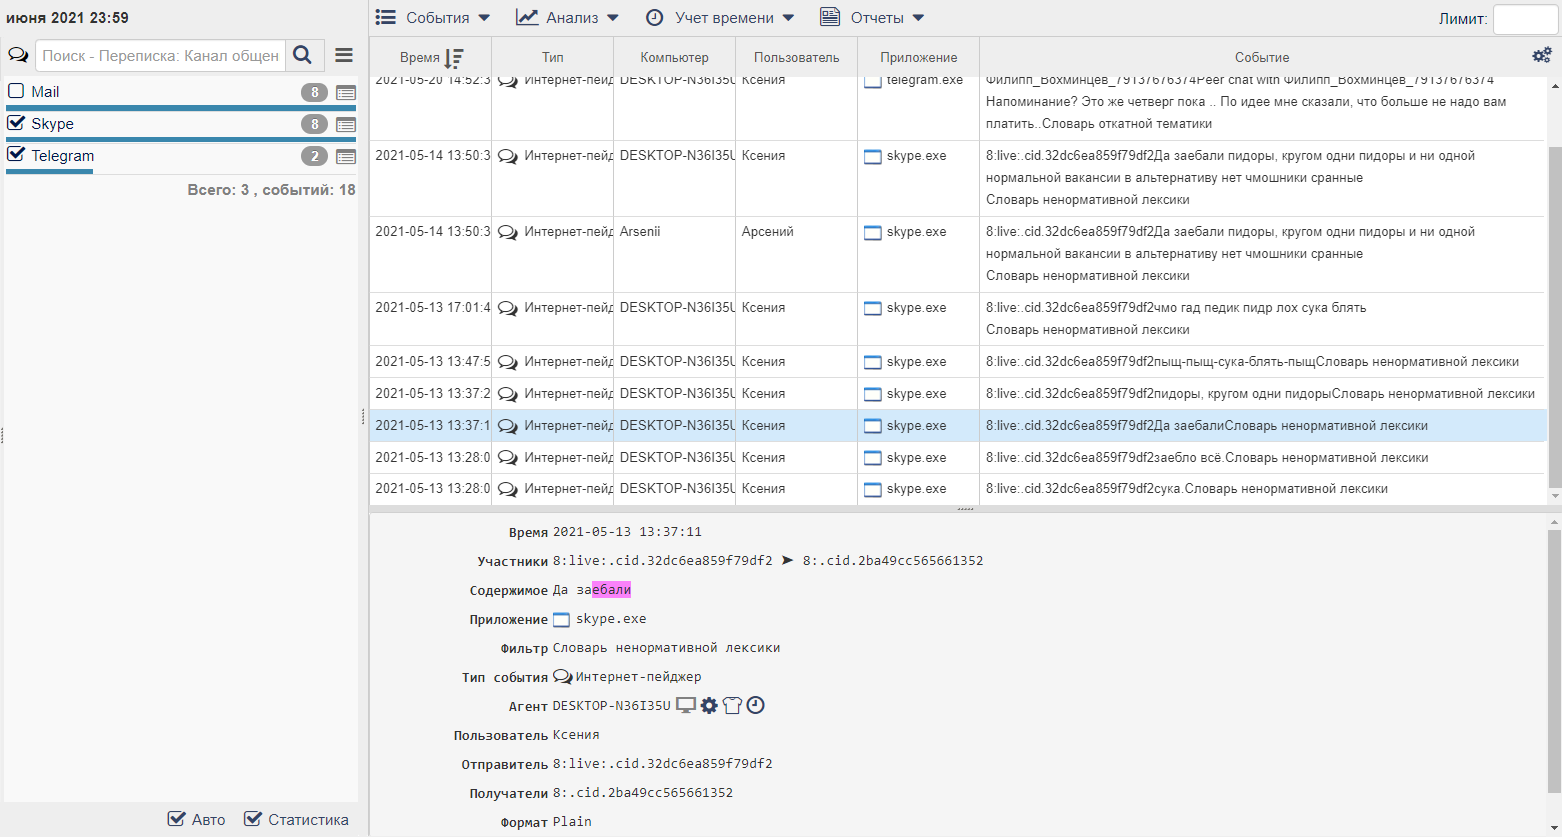This screenshot has width=1562, height=837.
Task: Click the chat icon in the 17:01:4 row
Action: tap(508, 308)
